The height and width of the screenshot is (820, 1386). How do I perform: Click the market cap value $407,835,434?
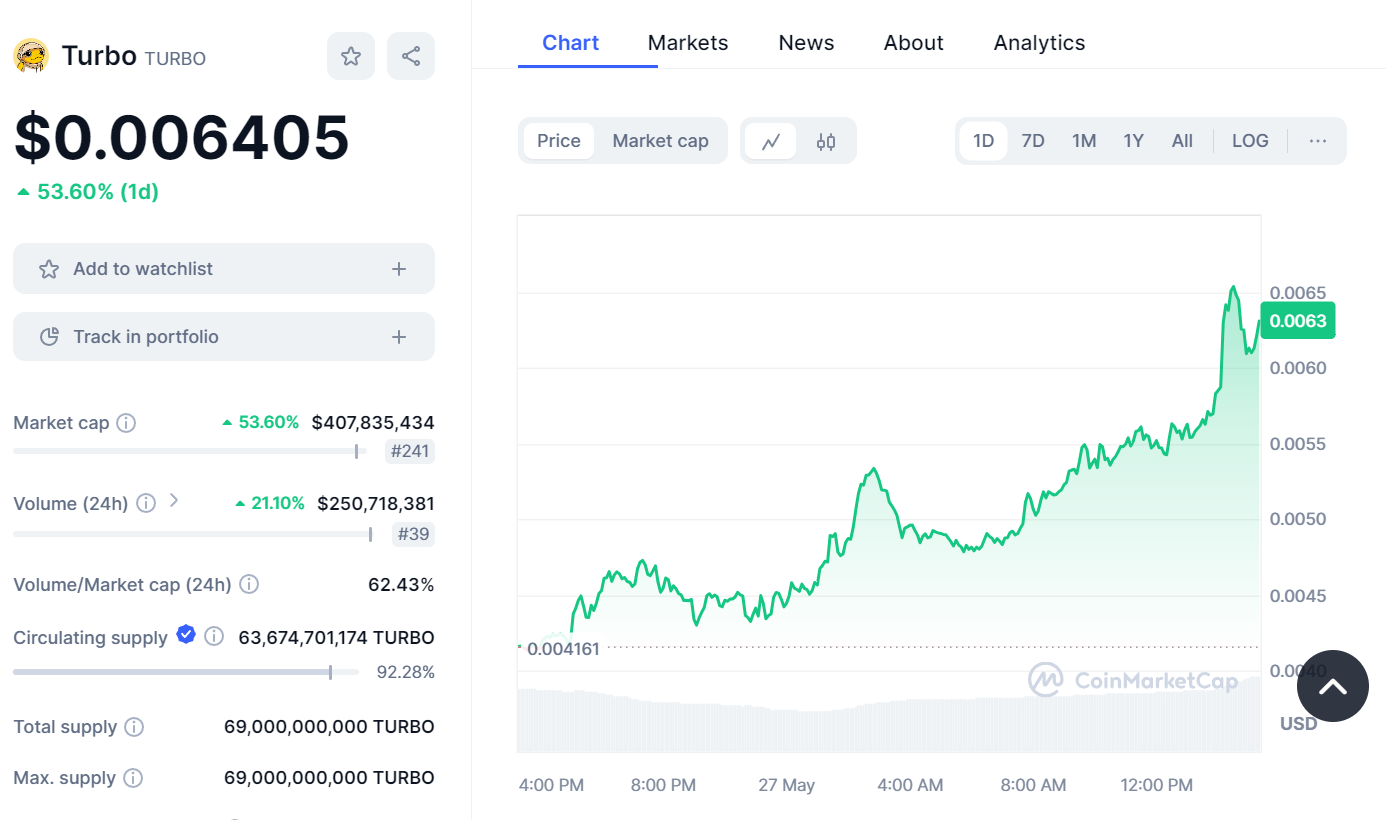[373, 423]
